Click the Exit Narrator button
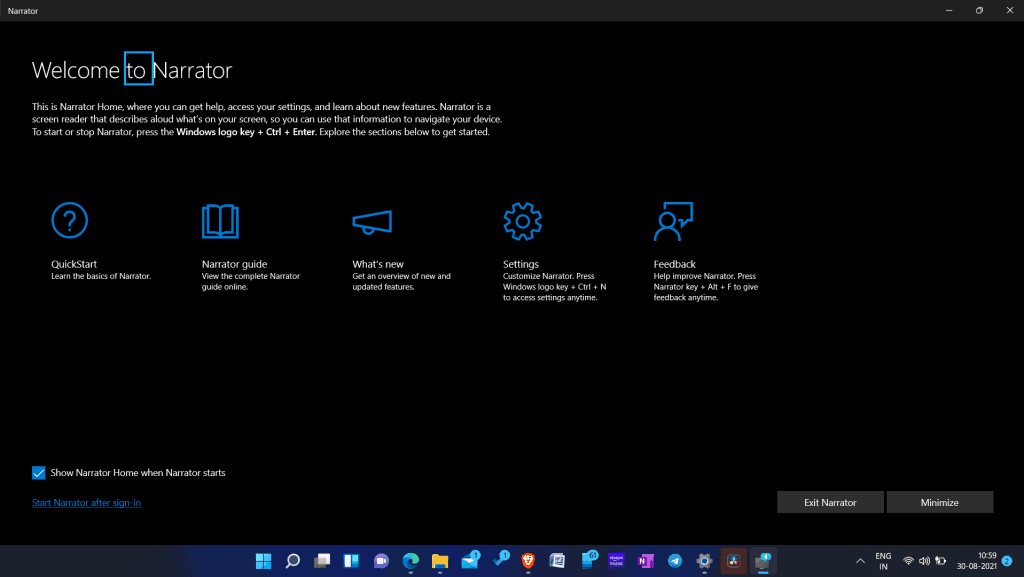Viewport: 1024px width, 577px height. [x=830, y=501]
